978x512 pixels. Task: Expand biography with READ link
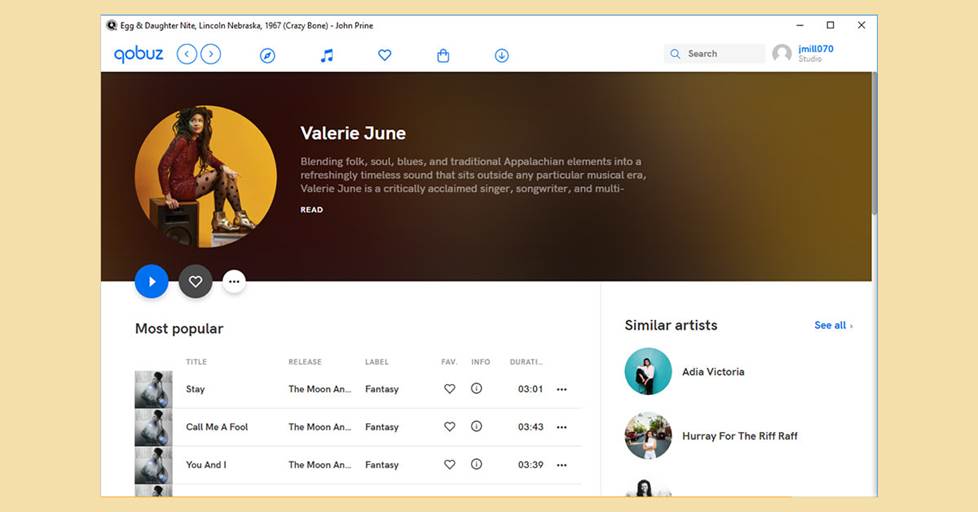(311, 210)
